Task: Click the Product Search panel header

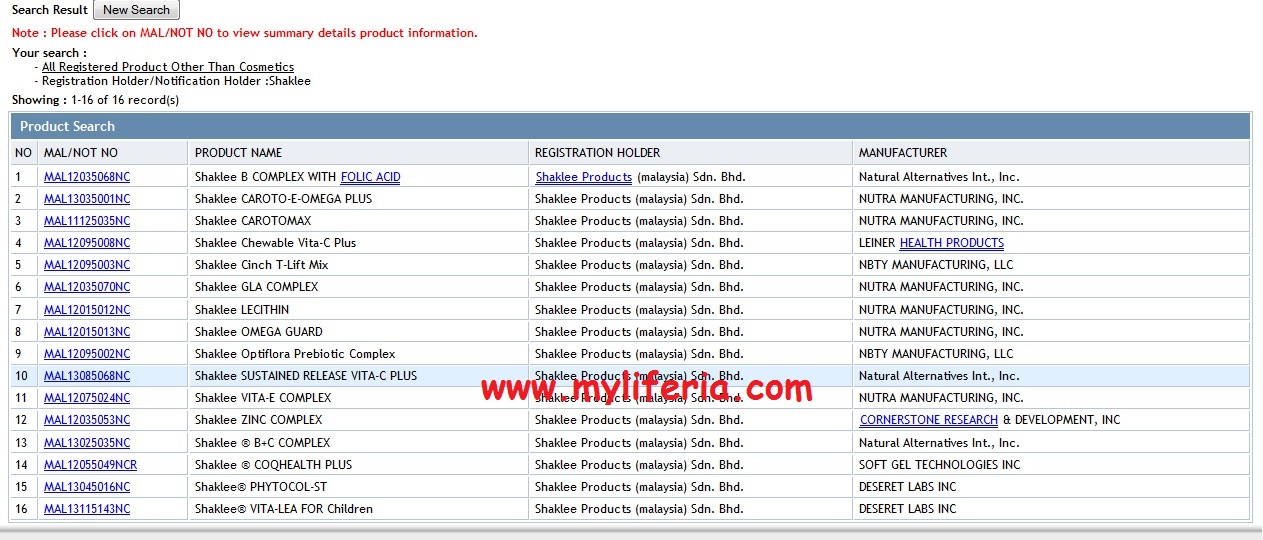Action: pyautogui.click(x=630, y=126)
